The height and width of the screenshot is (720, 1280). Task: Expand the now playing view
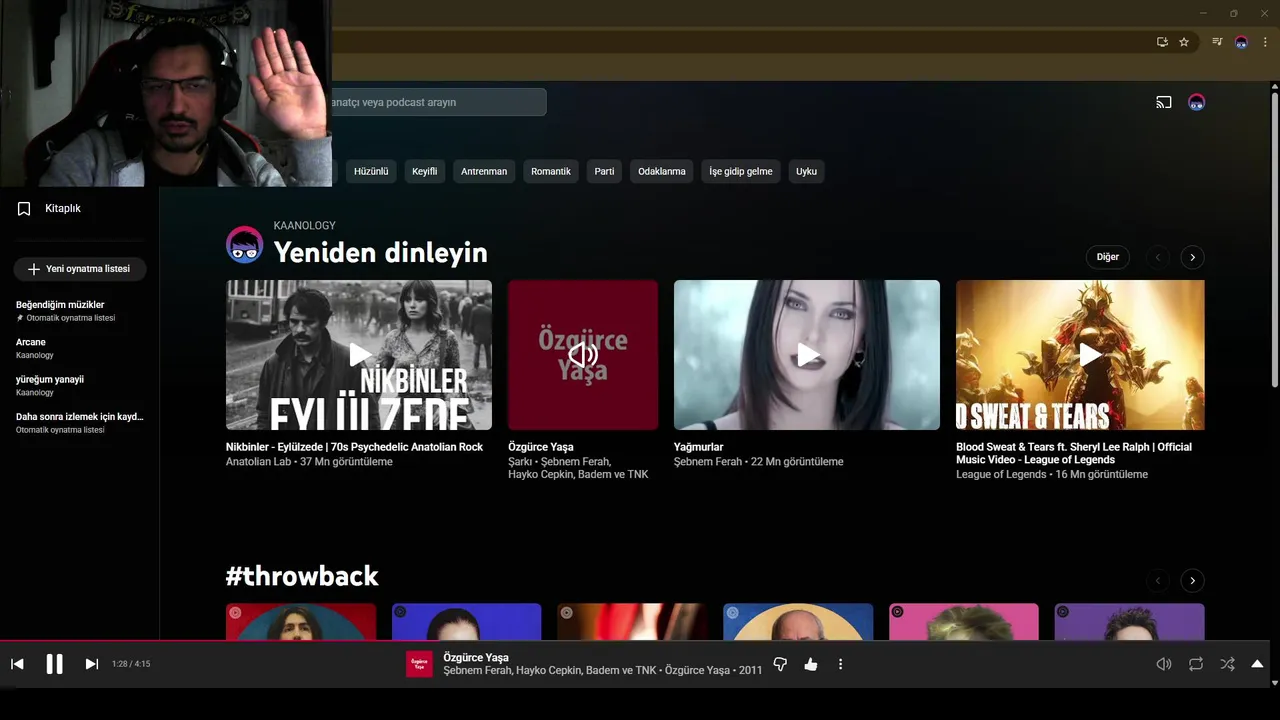[x=1257, y=664]
